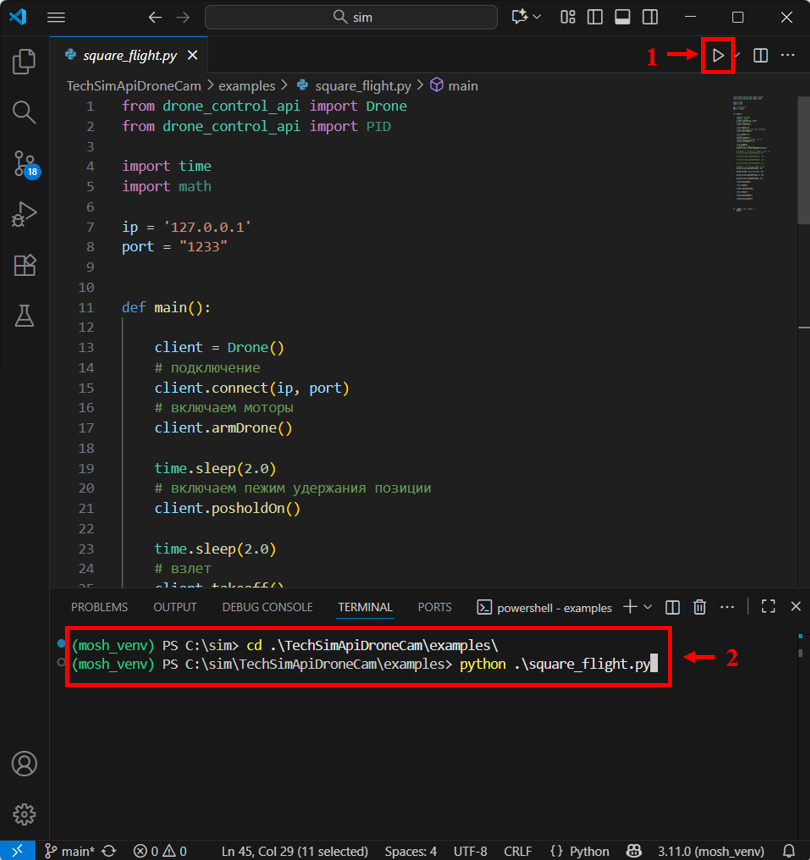Expand the Copilot dropdown in the title bar
Image resolution: width=810 pixels, height=860 pixels.
click(538, 17)
